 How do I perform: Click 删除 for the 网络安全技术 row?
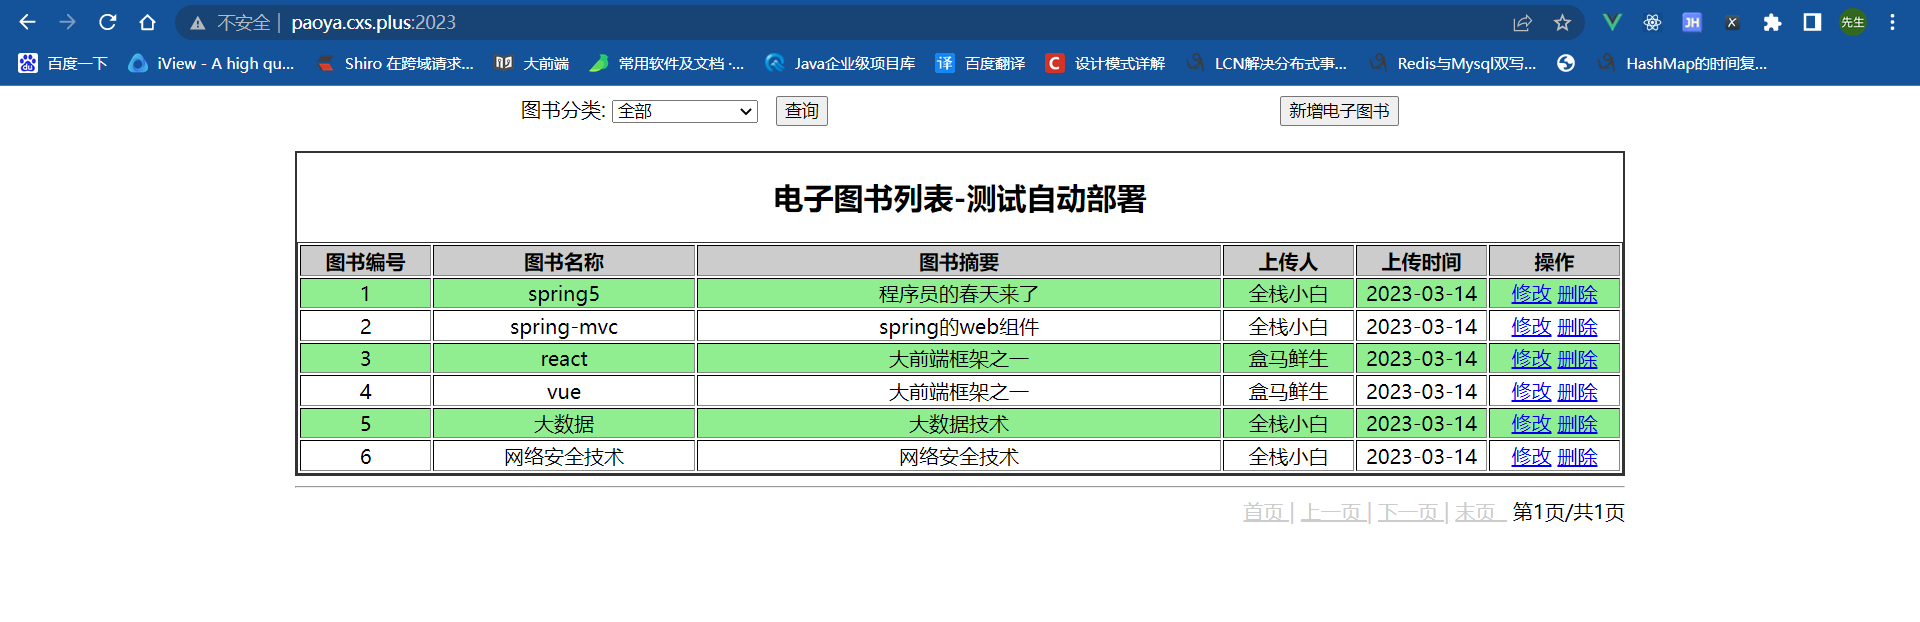point(1577,457)
